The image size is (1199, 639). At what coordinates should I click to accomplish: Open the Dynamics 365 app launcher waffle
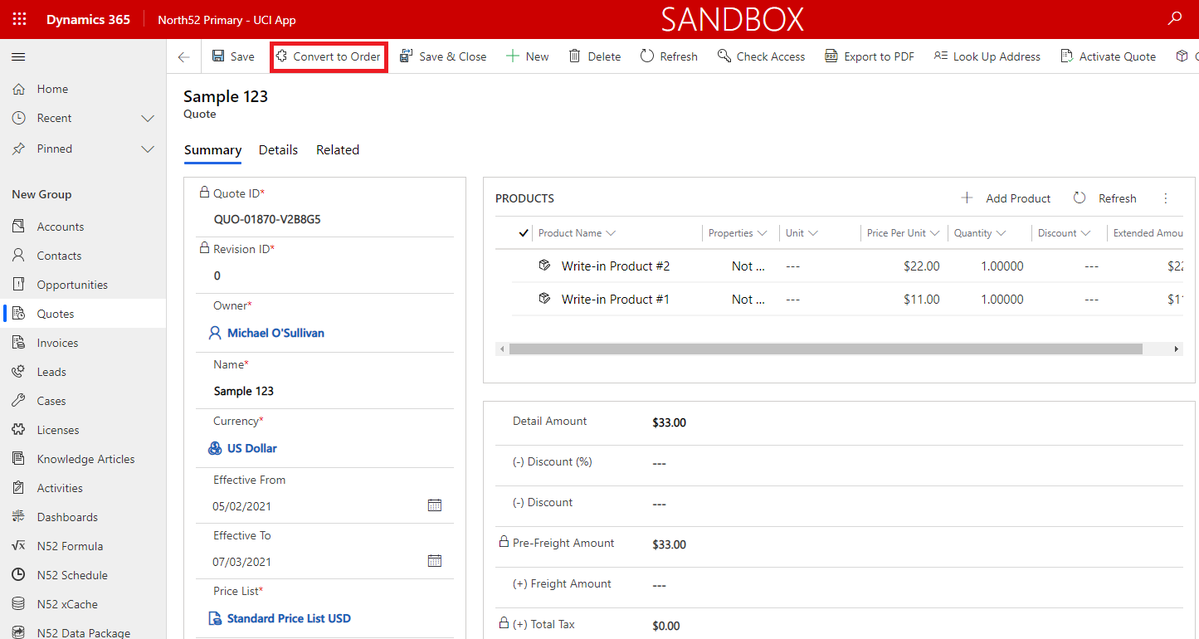pyautogui.click(x=20, y=19)
